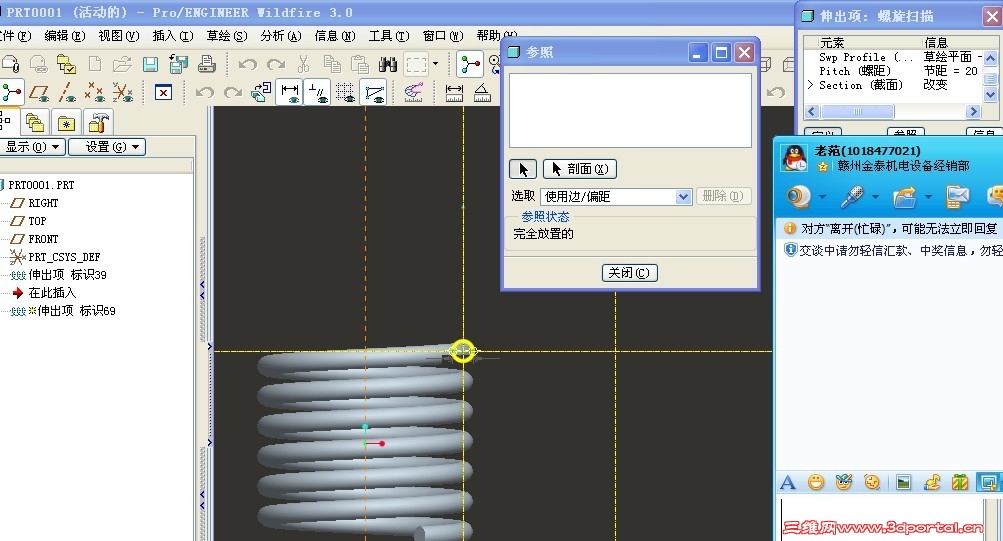Viewport: 1003px width, 541px height.
Task: Click the folders with checkmark icon
Action: (x=66, y=64)
